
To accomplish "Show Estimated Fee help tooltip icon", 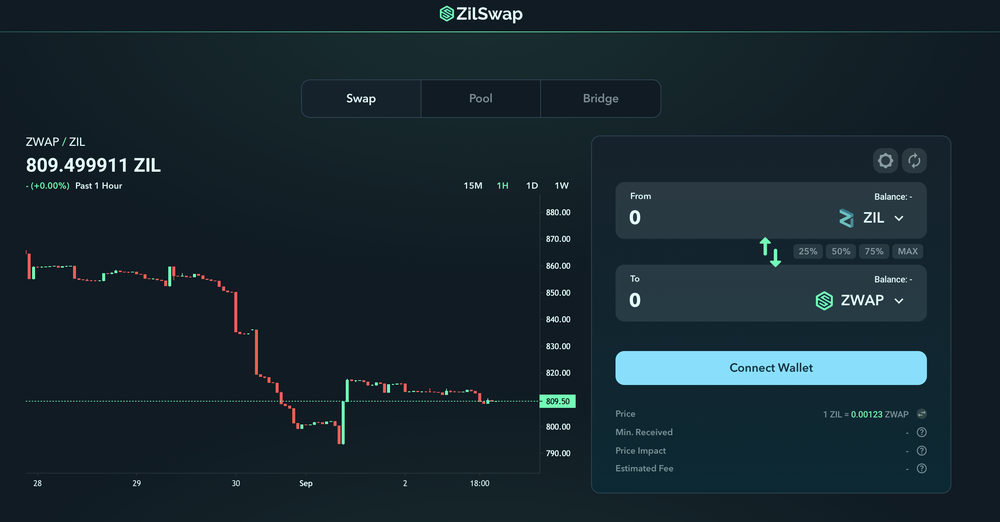I will click(922, 468).
